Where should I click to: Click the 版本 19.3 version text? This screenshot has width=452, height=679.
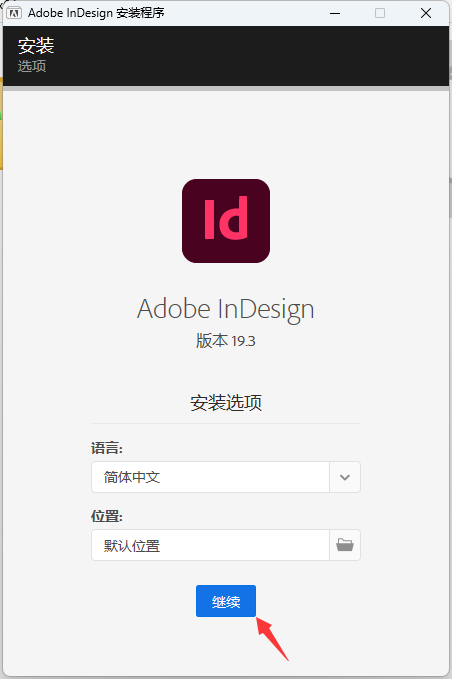pos(226,341)
